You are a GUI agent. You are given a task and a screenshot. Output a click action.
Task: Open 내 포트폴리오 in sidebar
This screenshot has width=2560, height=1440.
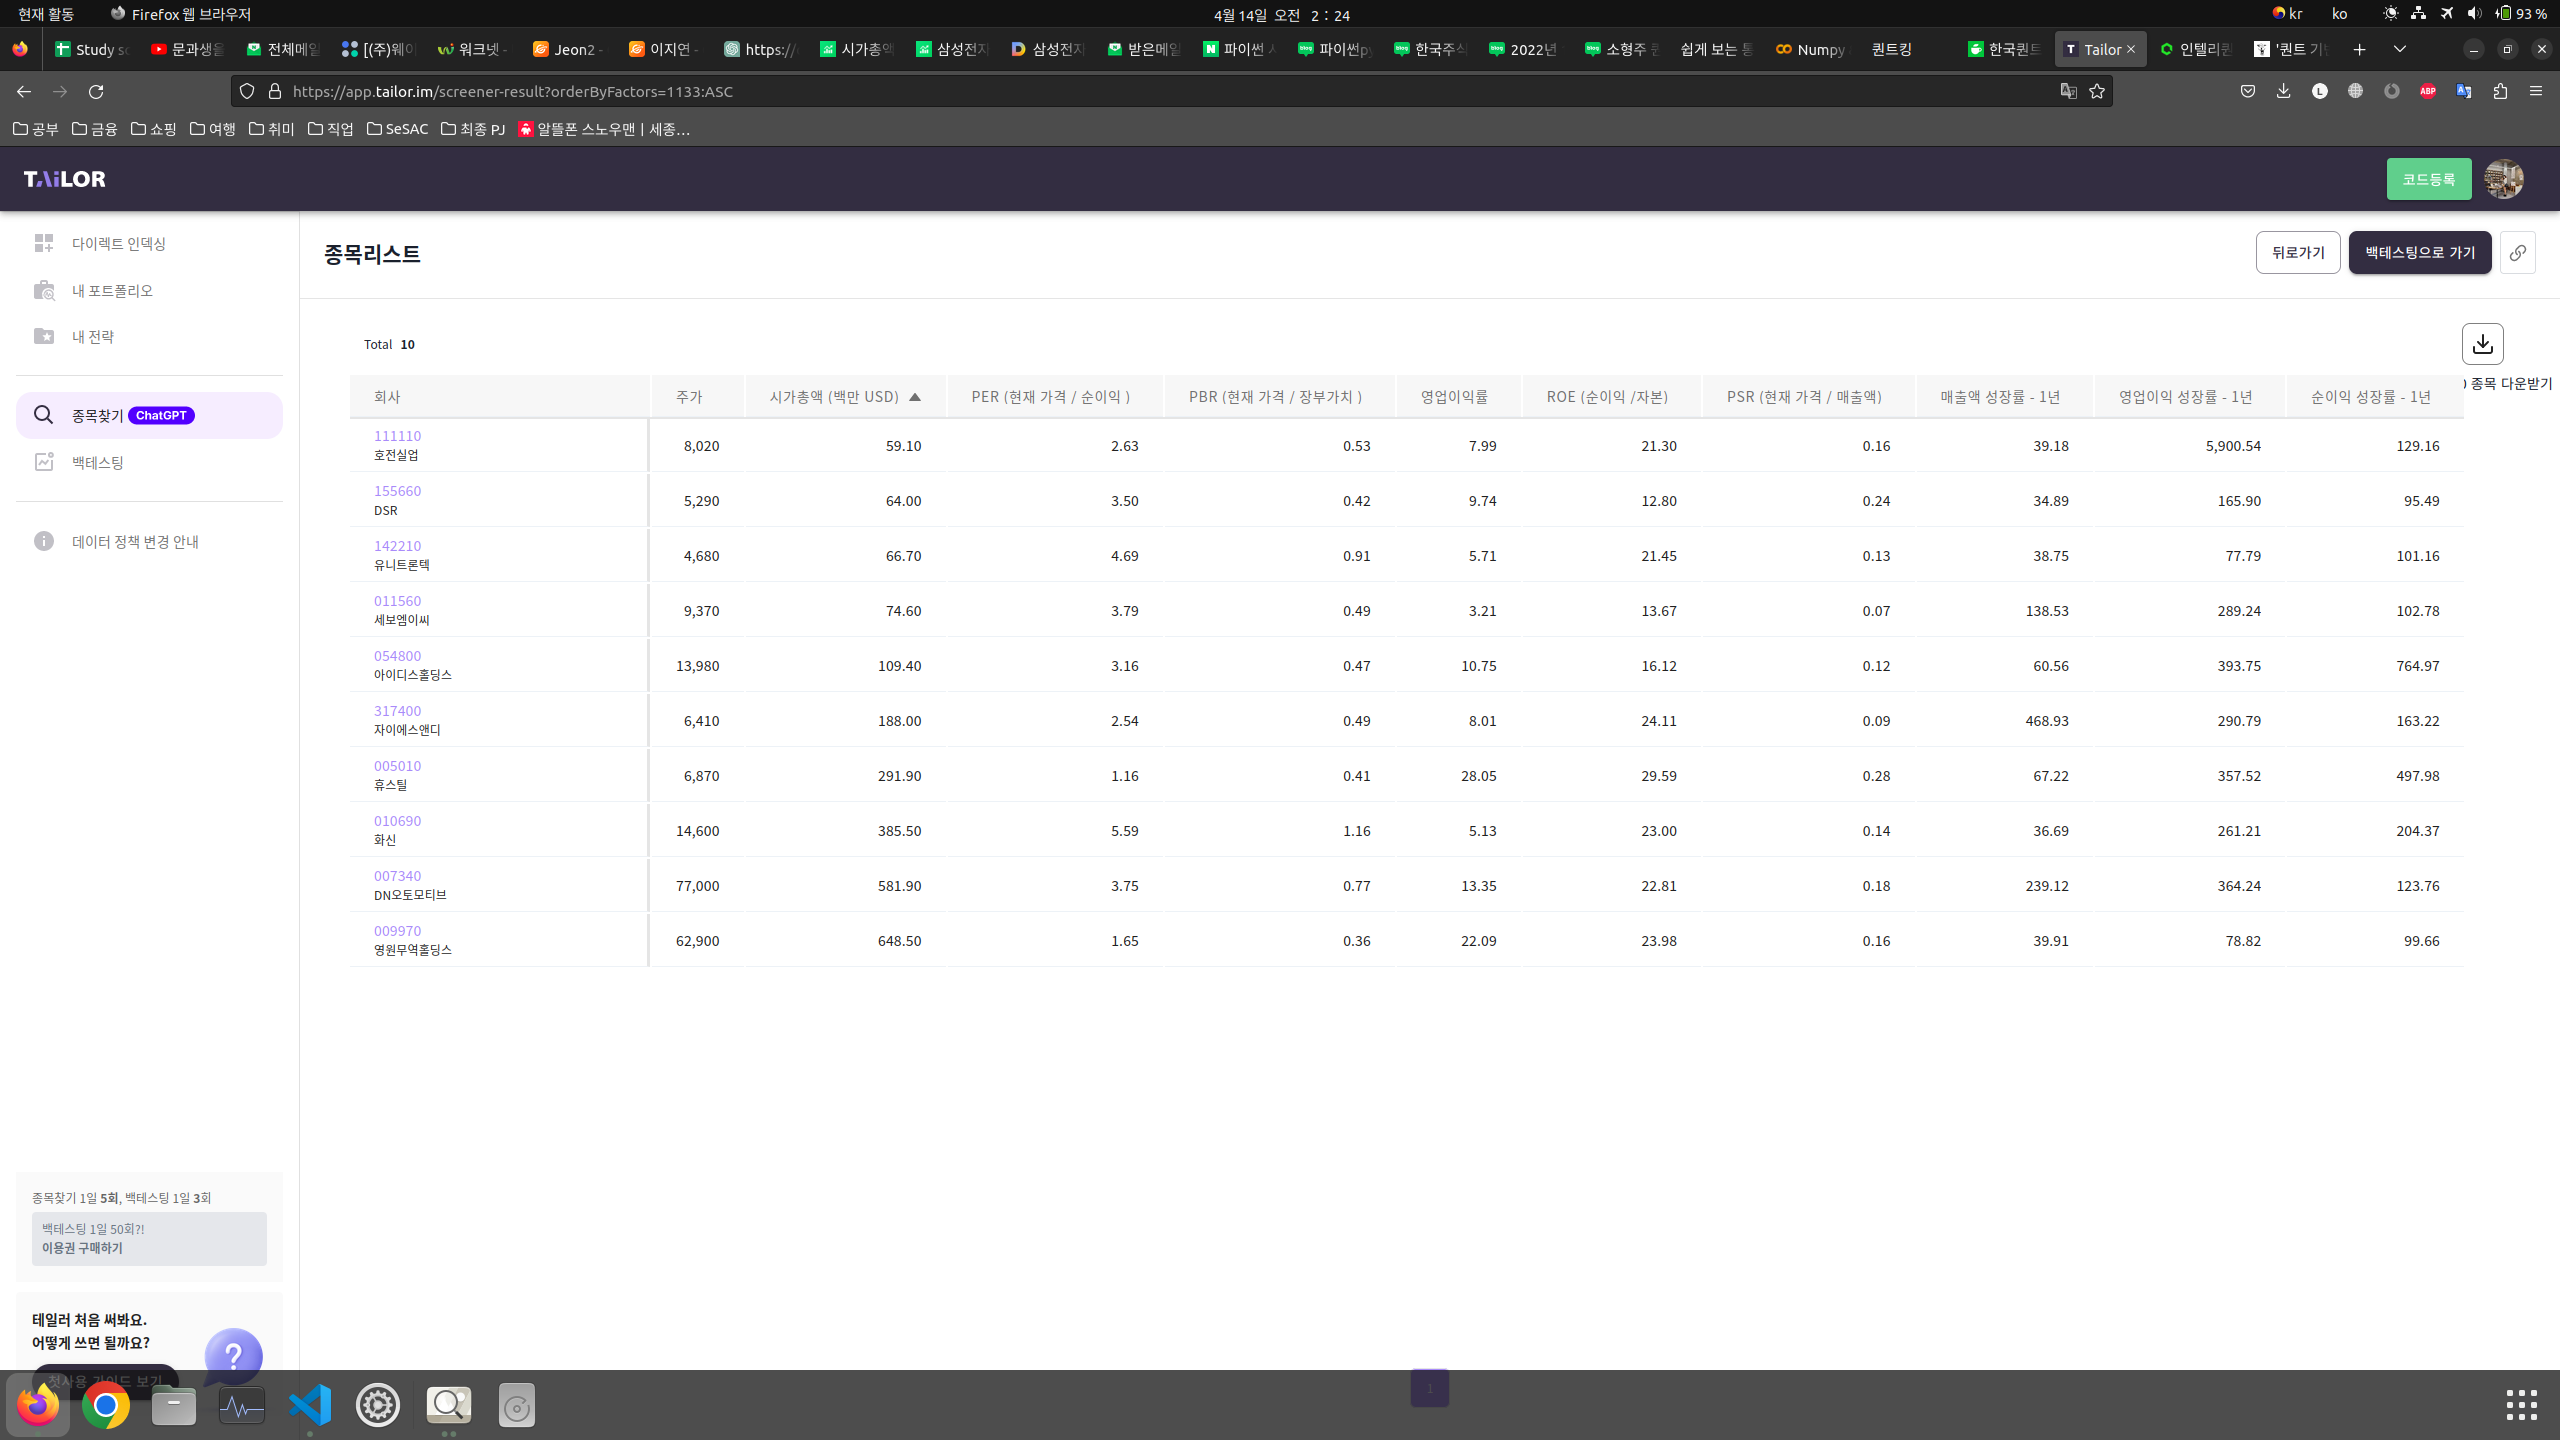(112, 290)
